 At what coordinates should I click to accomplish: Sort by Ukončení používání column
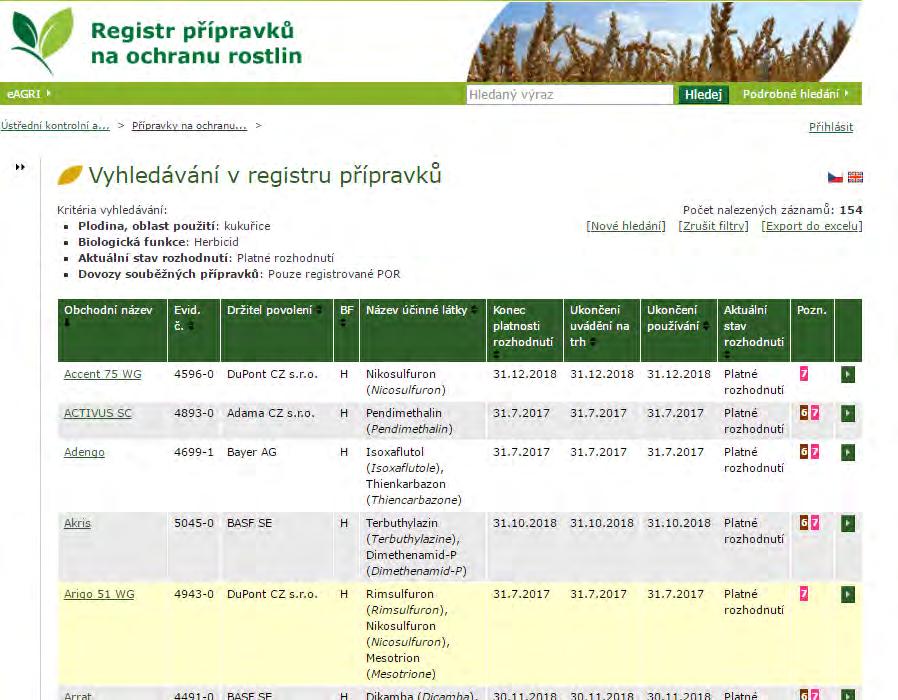(706, 326)
